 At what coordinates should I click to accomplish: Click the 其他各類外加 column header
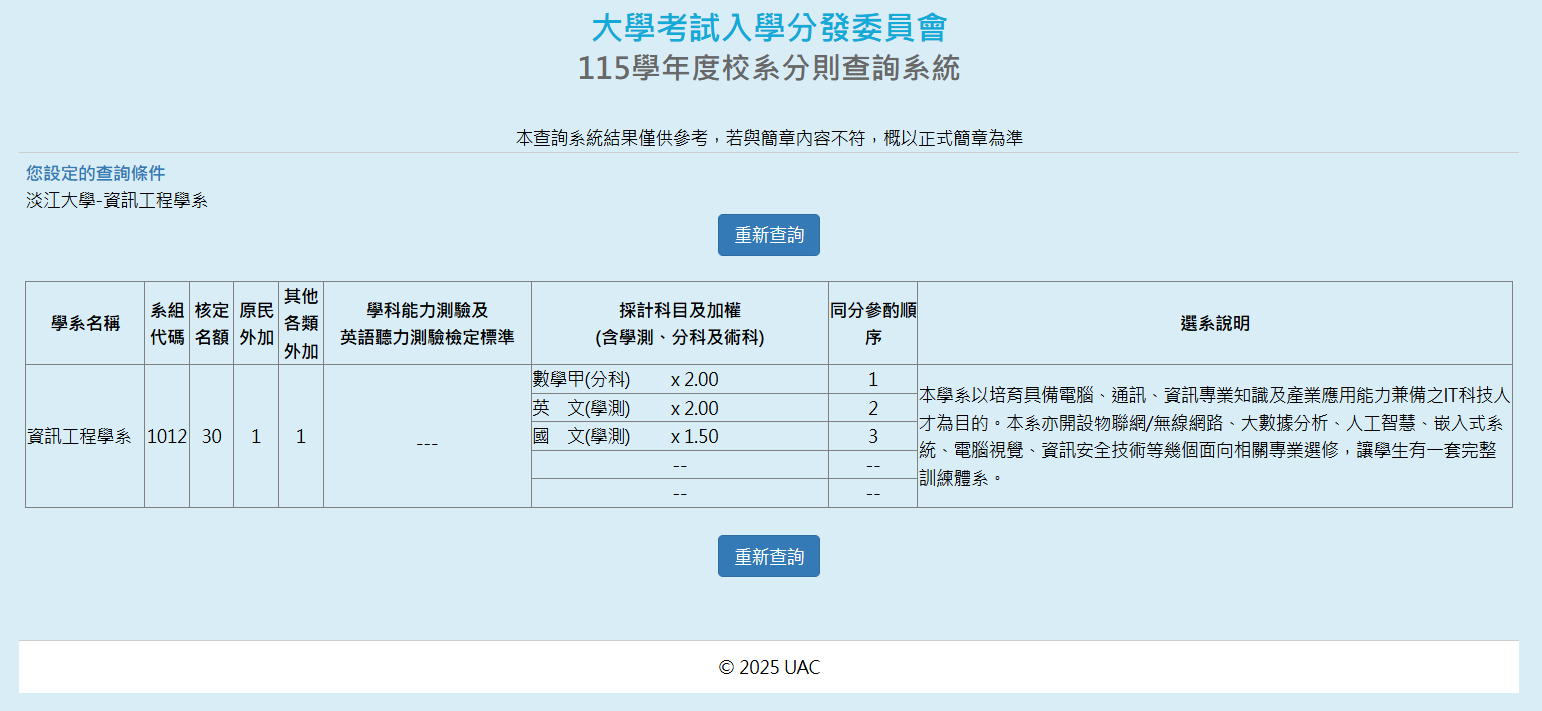tap(301, 323)
